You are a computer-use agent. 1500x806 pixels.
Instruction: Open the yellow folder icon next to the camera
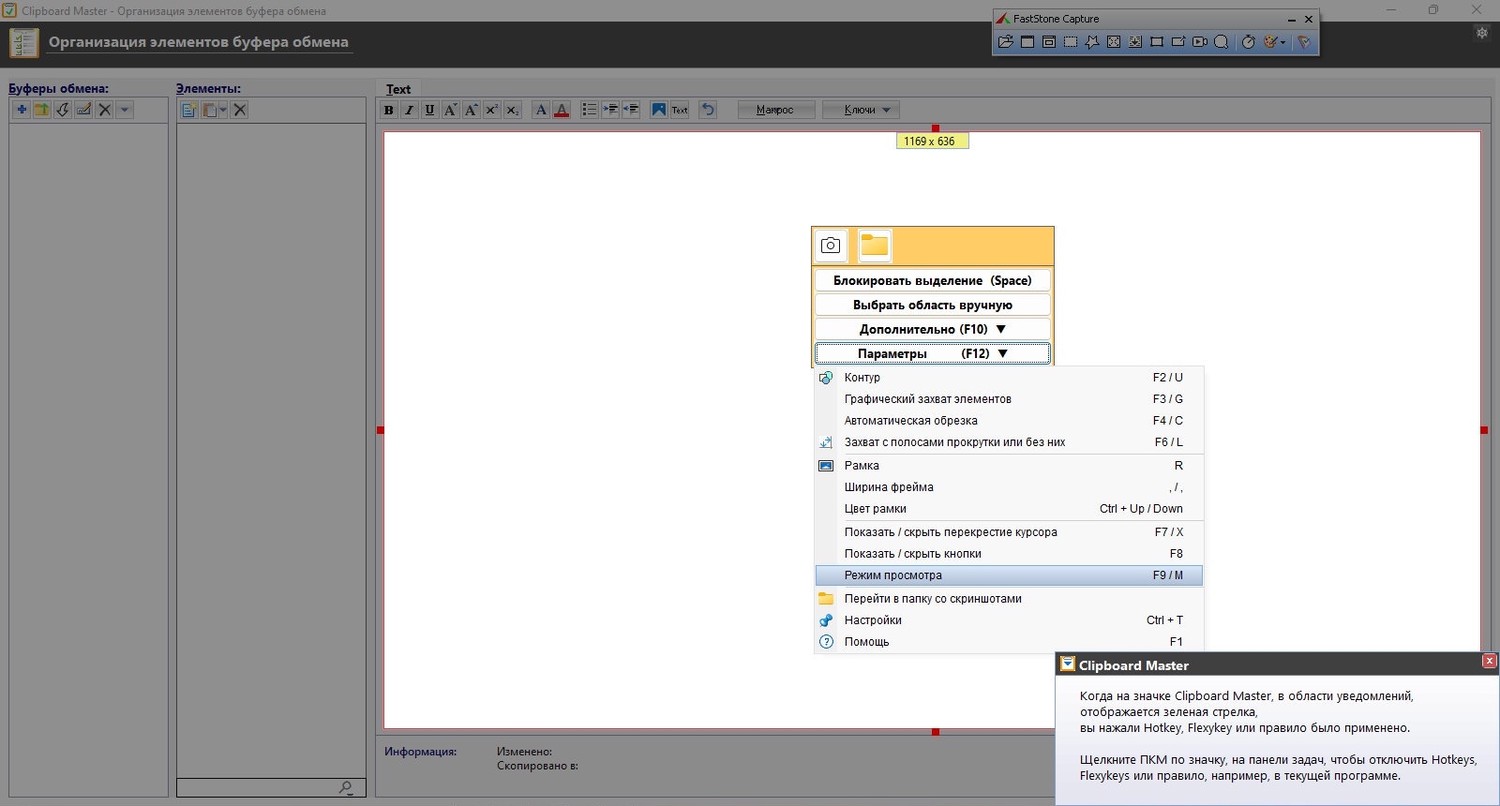point(875,245)
